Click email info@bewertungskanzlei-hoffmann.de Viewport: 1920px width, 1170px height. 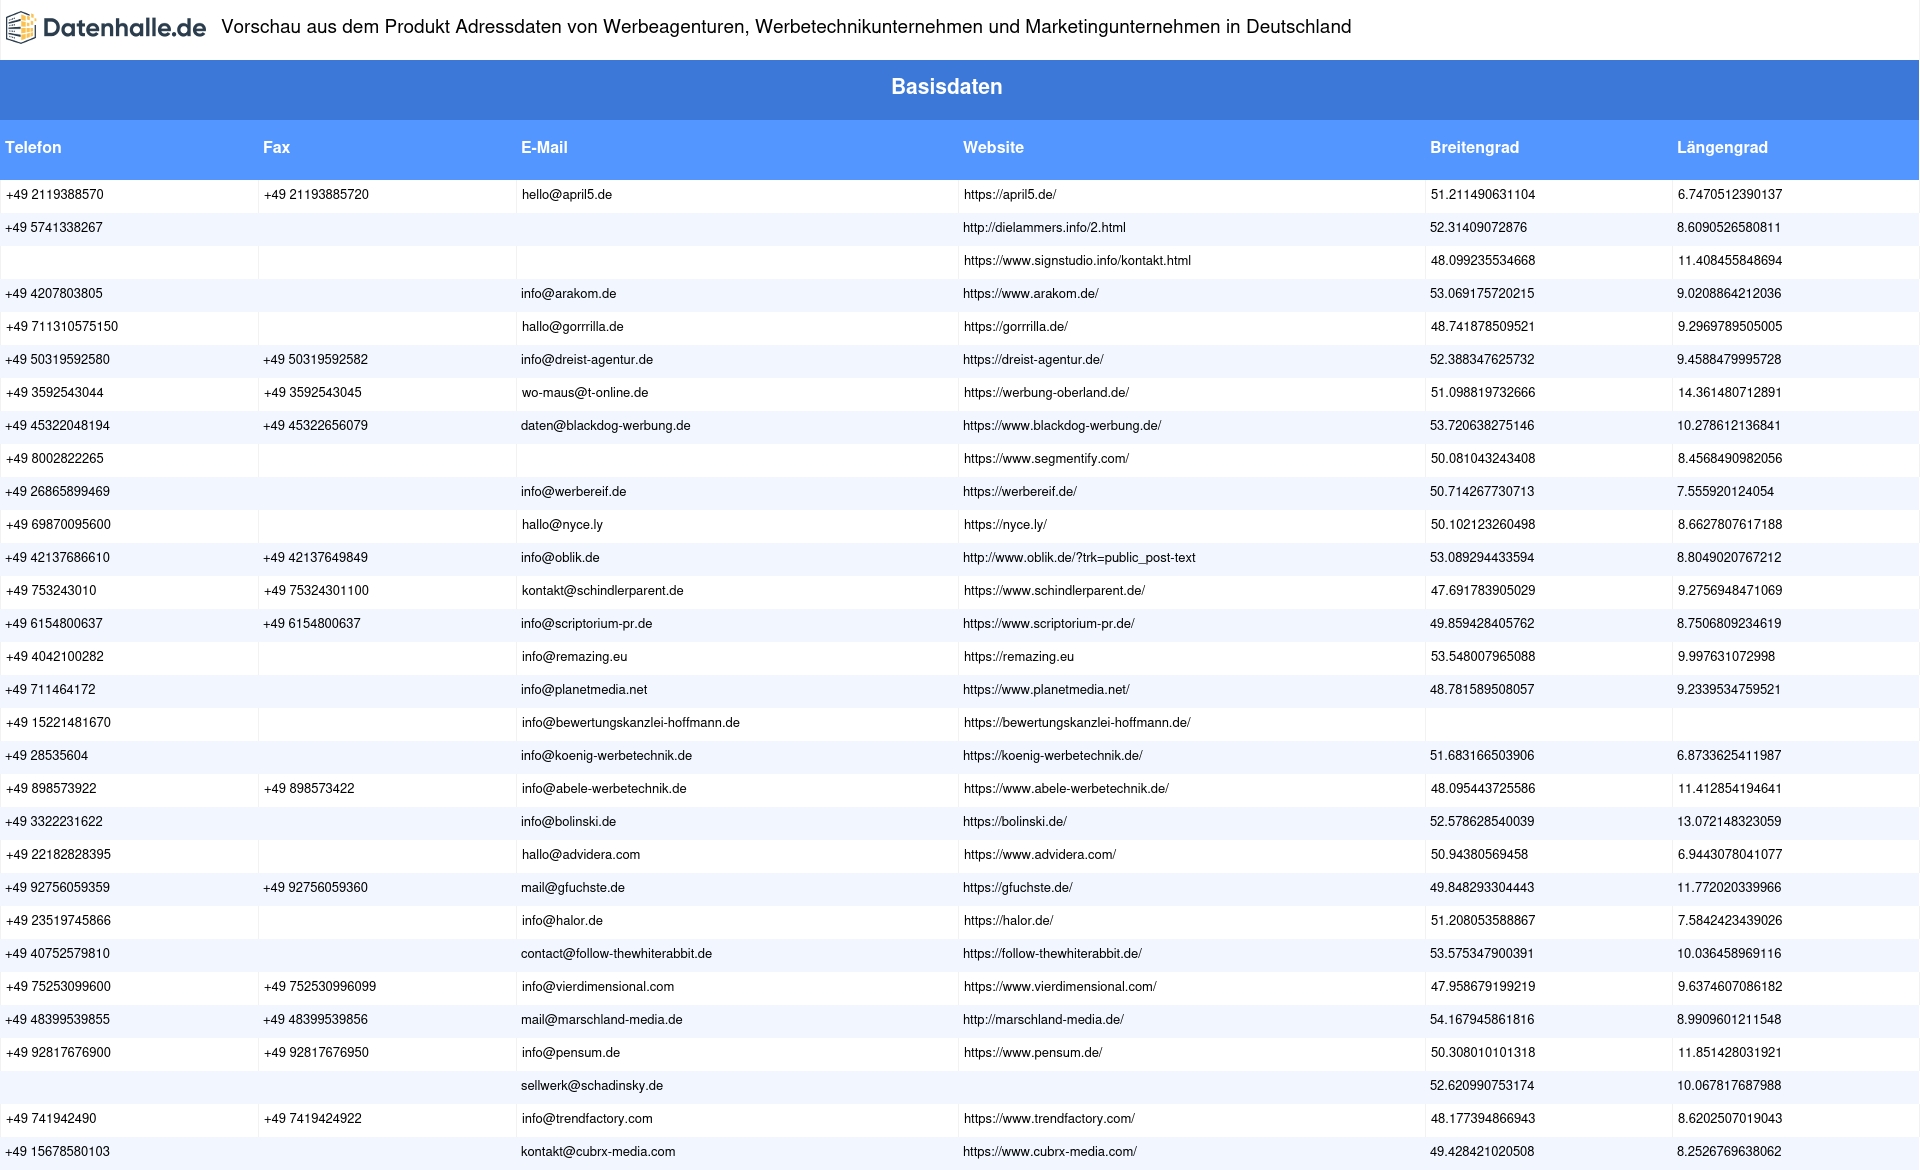(631, 723)
